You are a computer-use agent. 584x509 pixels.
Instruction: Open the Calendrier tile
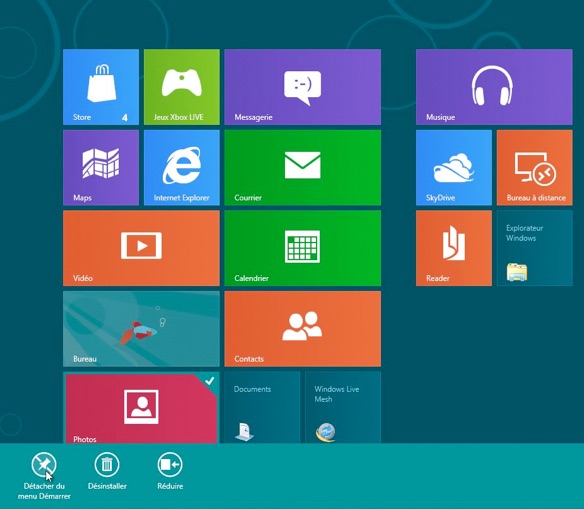302,248
